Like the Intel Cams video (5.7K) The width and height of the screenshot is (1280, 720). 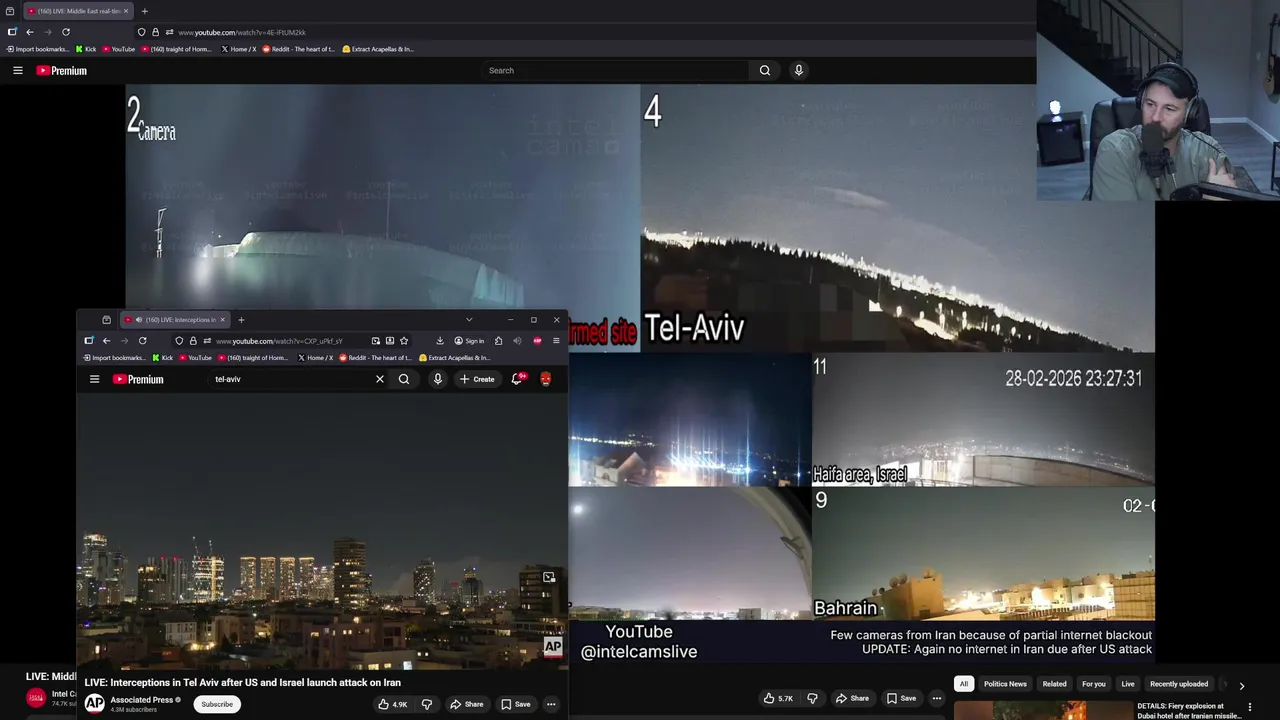pyautogui.click(x=778, y=698)
